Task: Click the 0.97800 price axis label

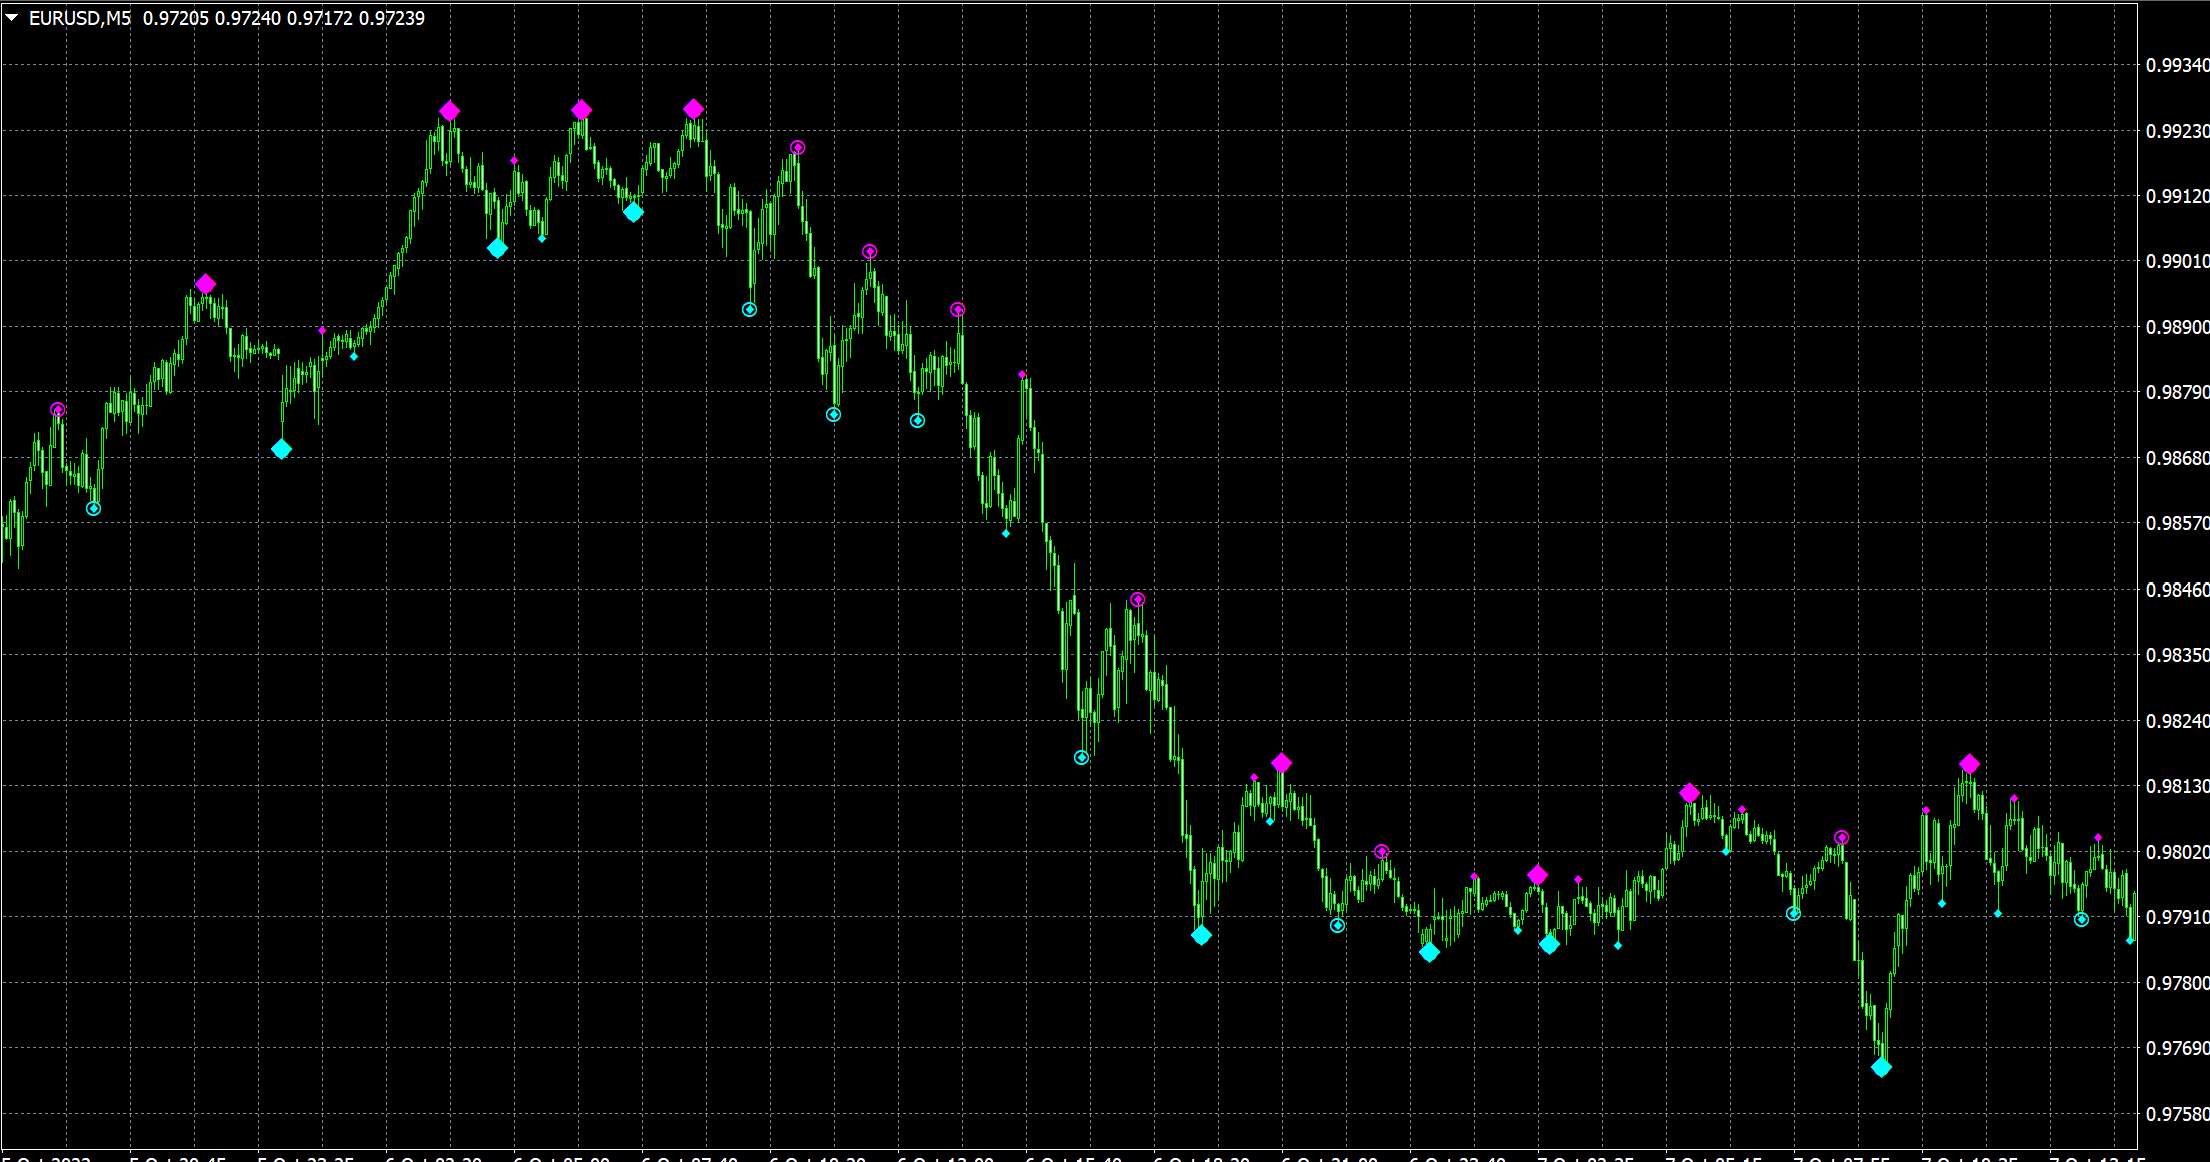Action: pos(2177,984)
